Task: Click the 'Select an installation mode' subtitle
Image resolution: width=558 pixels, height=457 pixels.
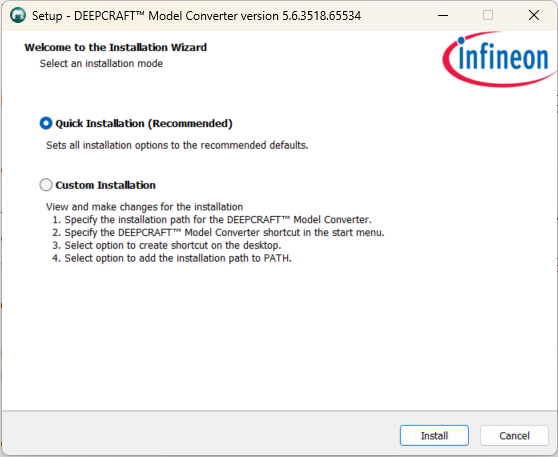Action: 101,63
